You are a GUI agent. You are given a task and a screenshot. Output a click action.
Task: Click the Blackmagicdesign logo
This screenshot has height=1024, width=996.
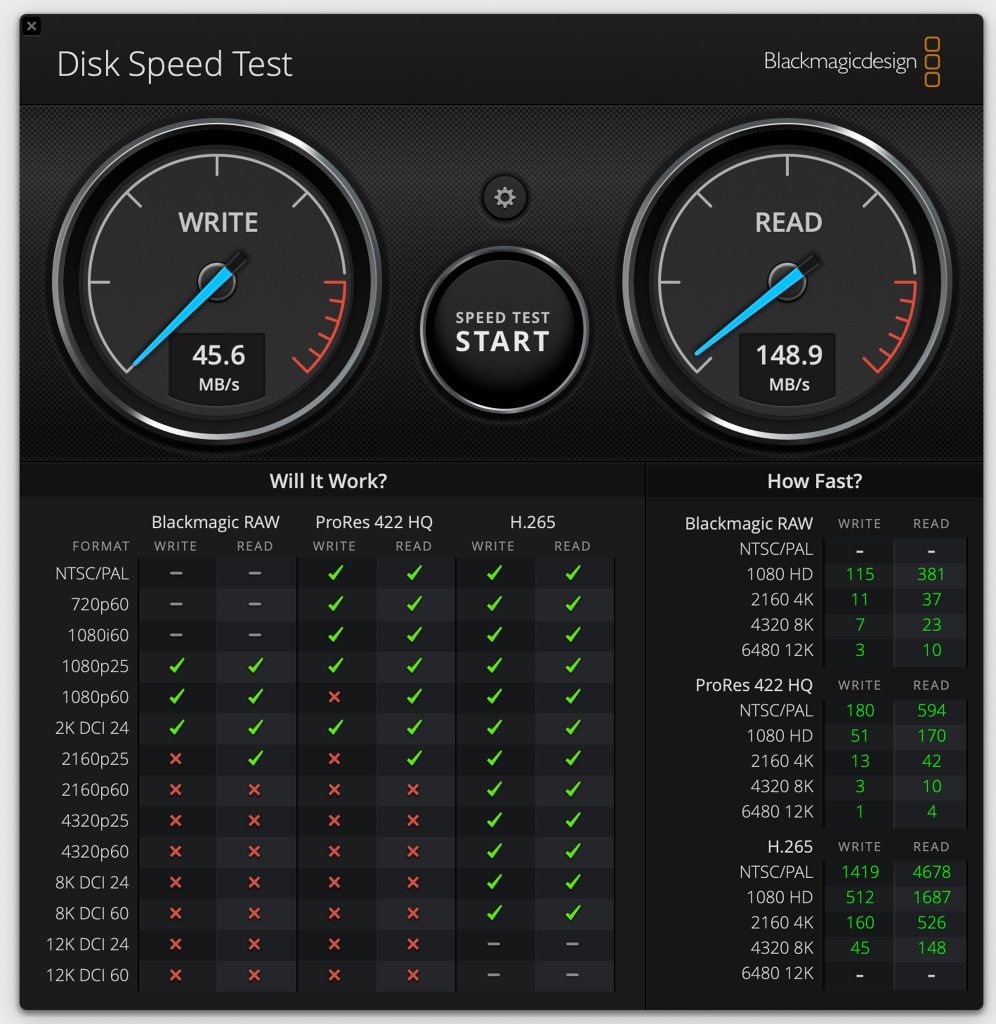[x=852, y=62]
